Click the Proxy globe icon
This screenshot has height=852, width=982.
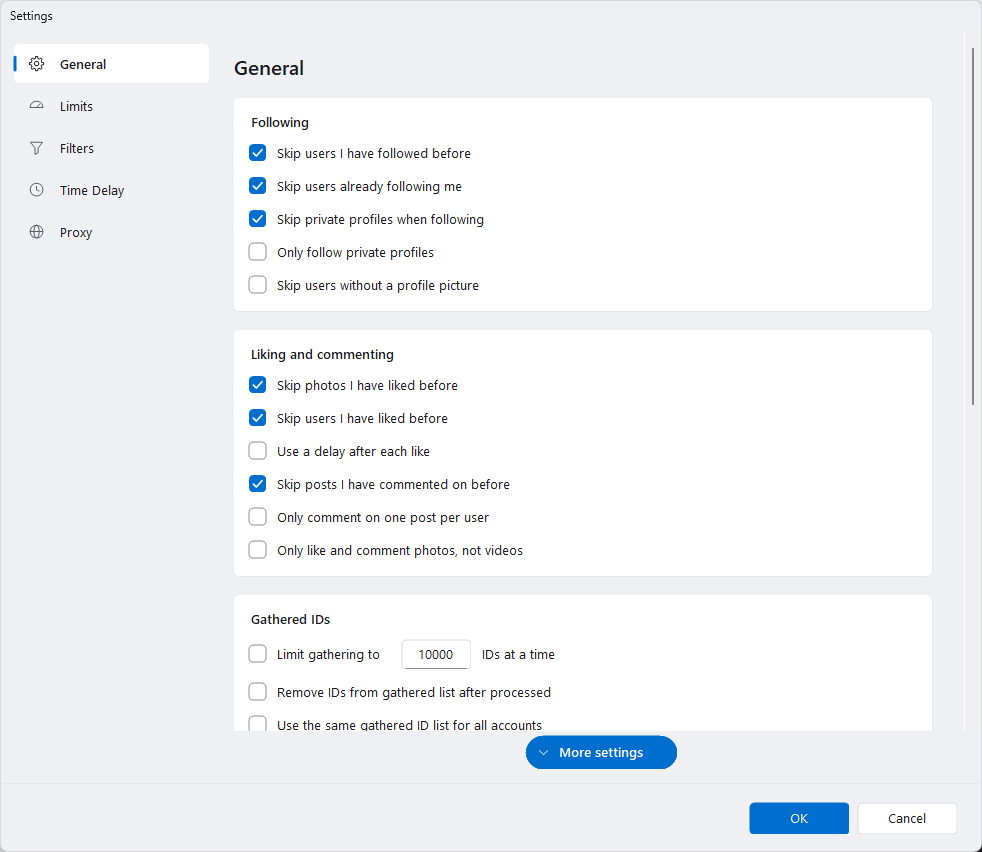pyautogui.click(x=36, y=232)
